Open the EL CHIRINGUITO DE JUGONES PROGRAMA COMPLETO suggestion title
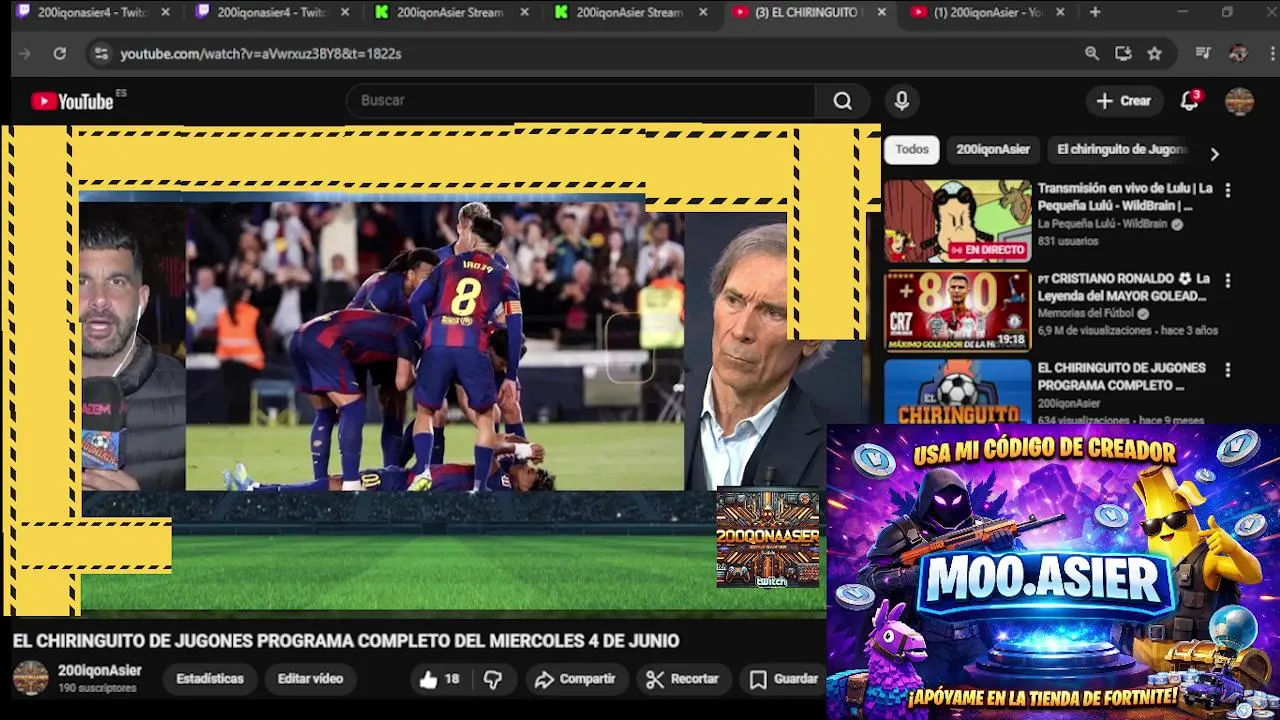This screenshot has height=720, width=1280. coord(1121,376)
